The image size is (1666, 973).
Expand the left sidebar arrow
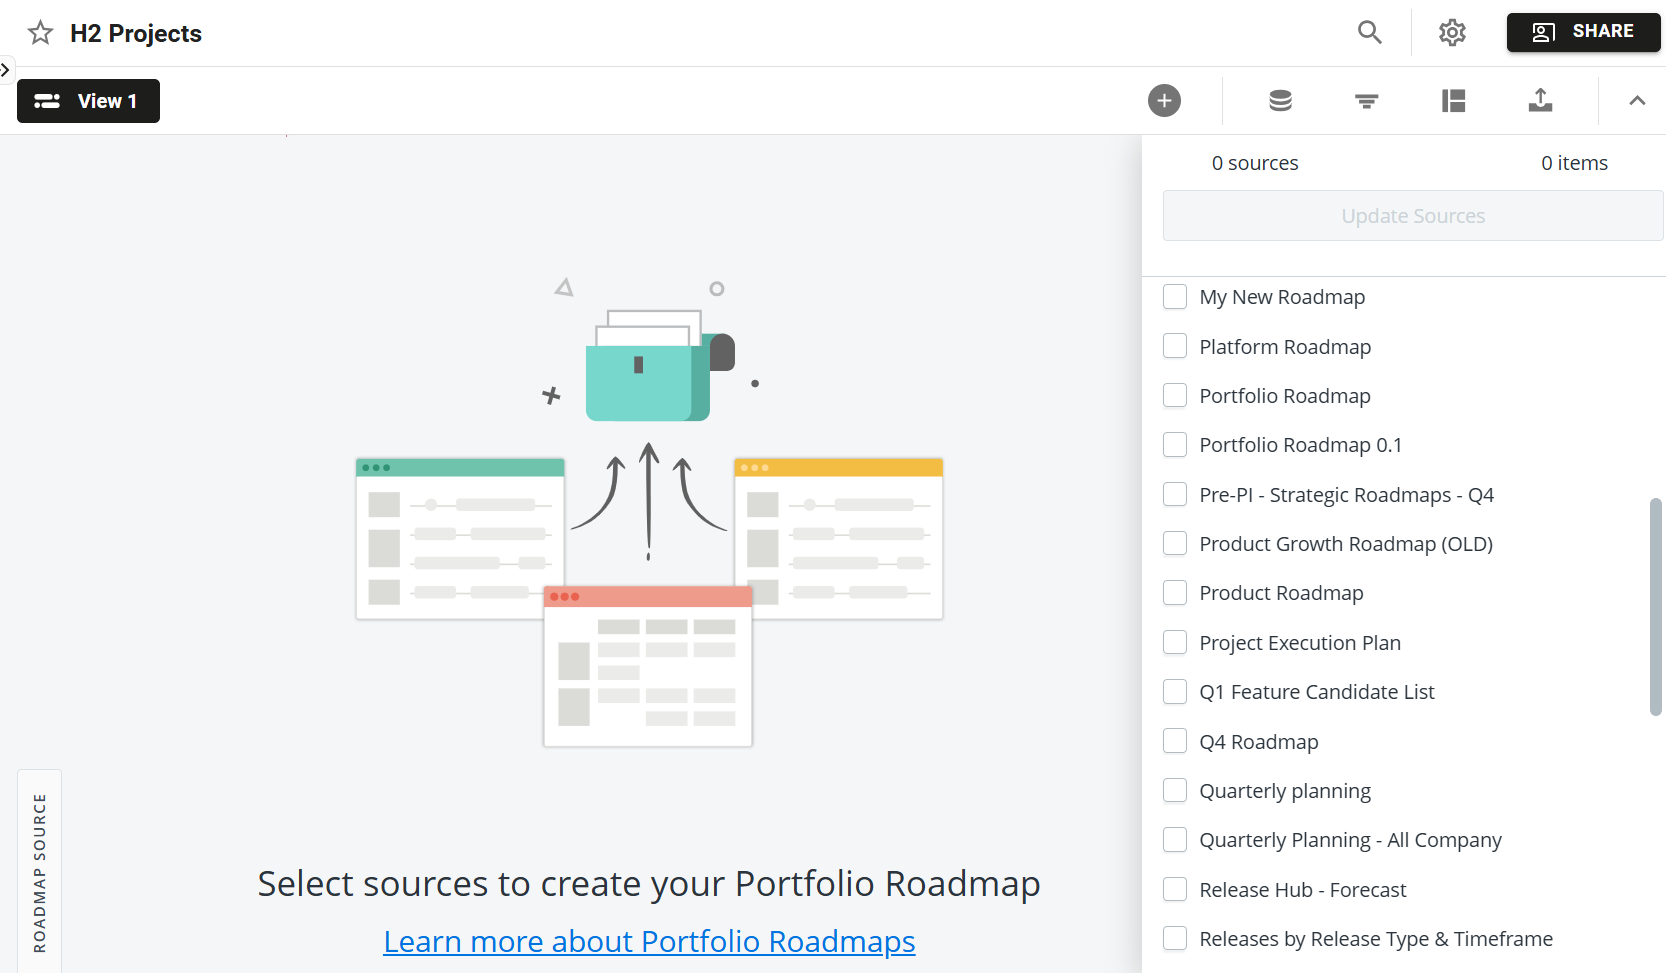6,69
